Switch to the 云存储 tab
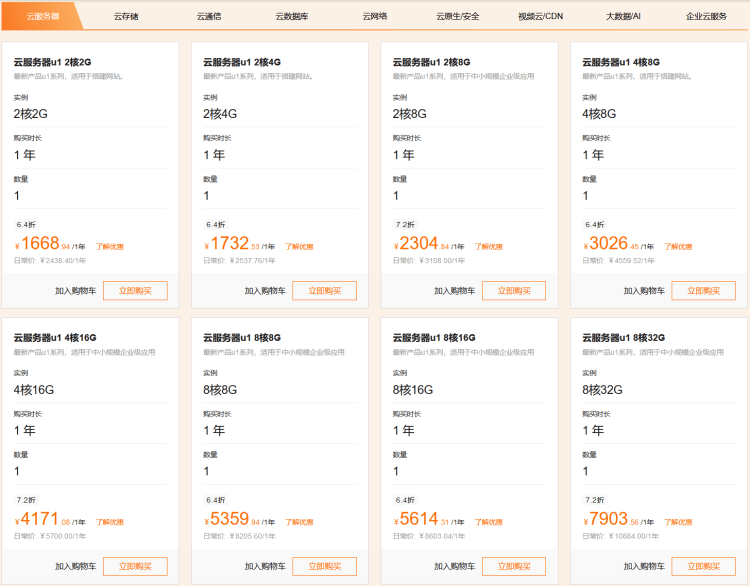750x586 pixels. (x=126, y=16)
